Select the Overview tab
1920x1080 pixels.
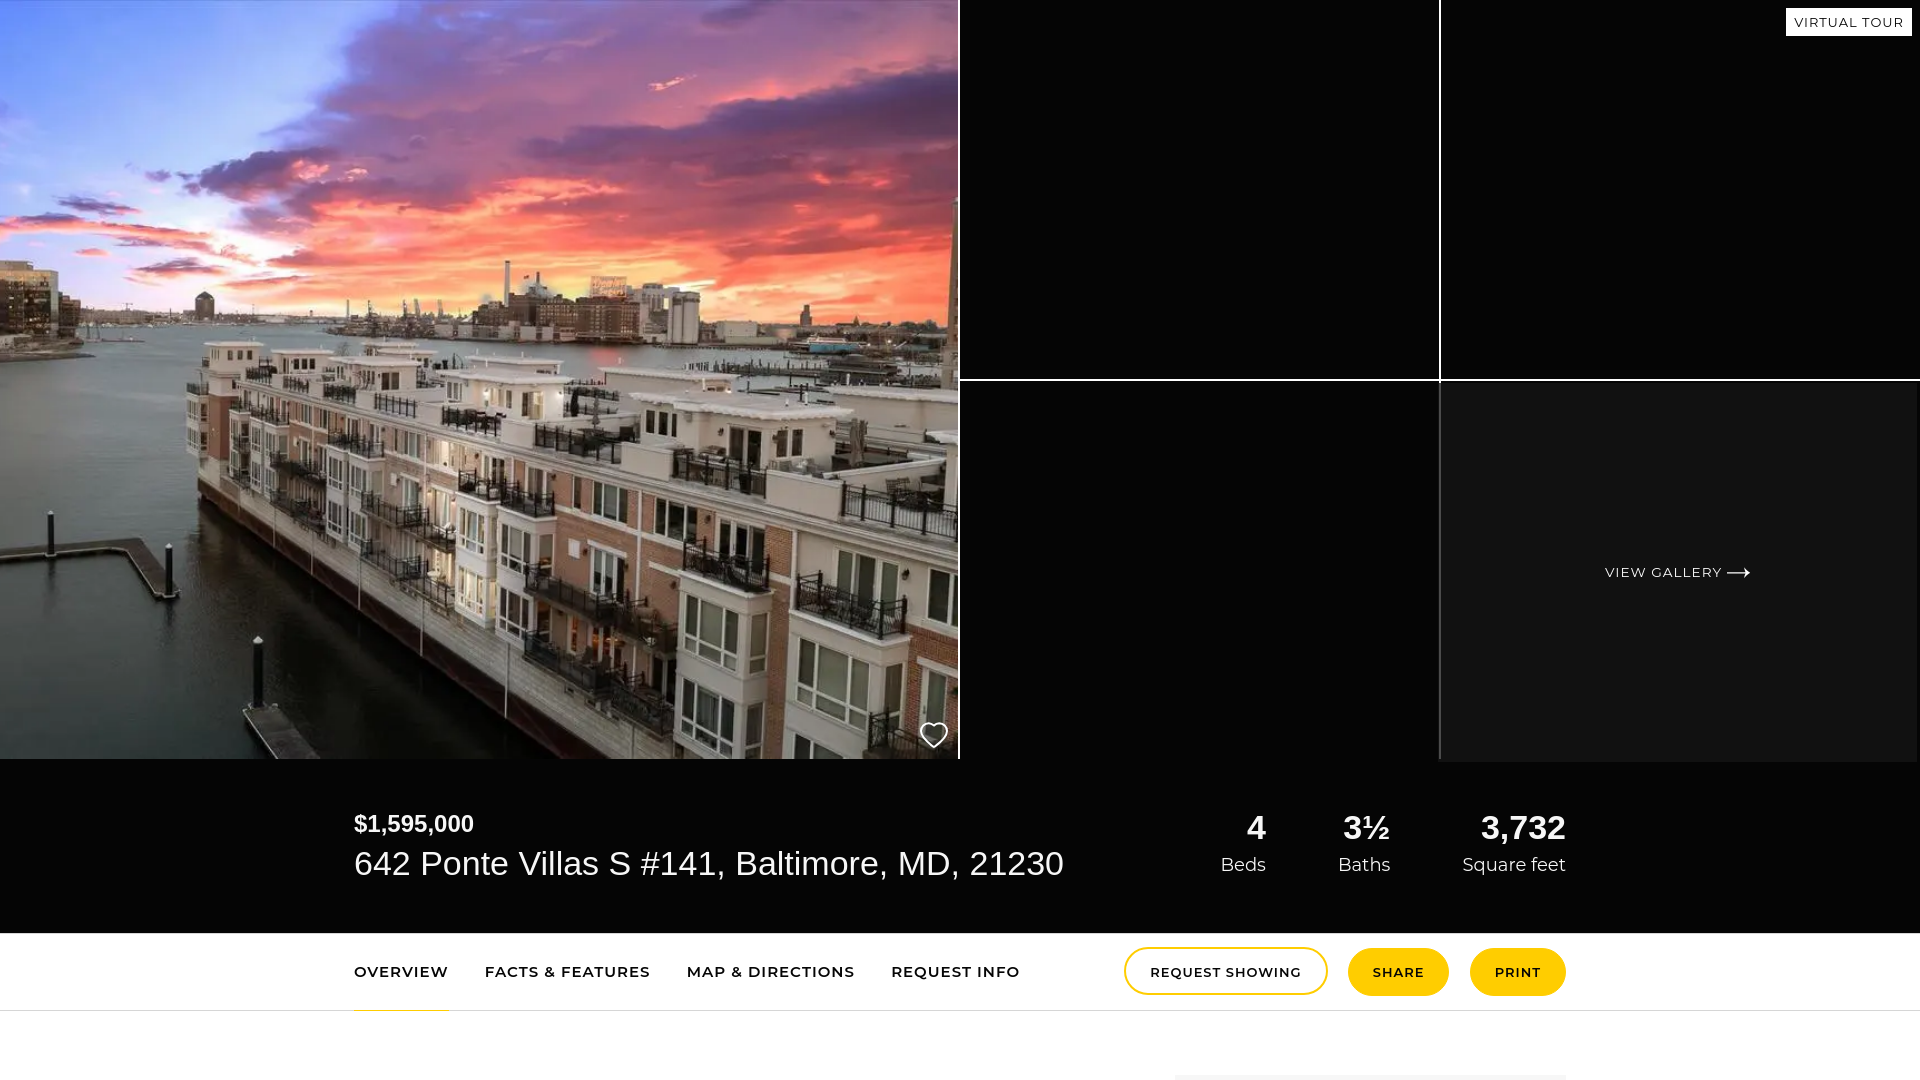(x=401, y=972)
